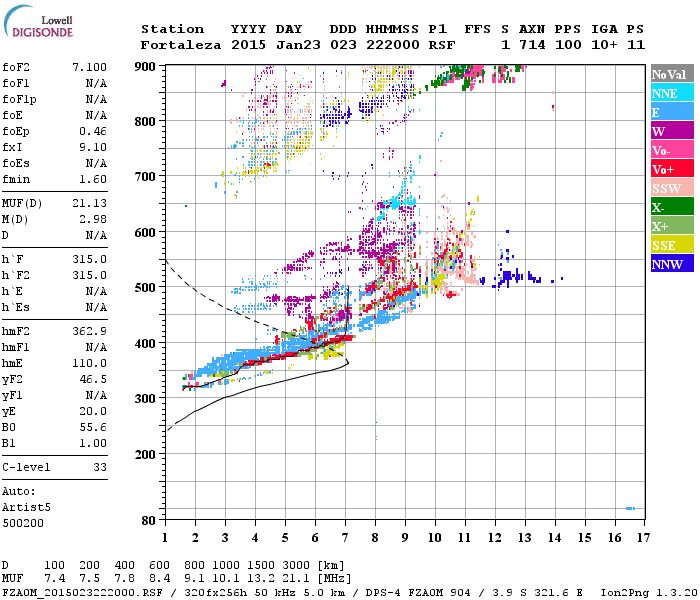Click the B1 value 1.00
The image size is (700, 600).
pos(93,443)
